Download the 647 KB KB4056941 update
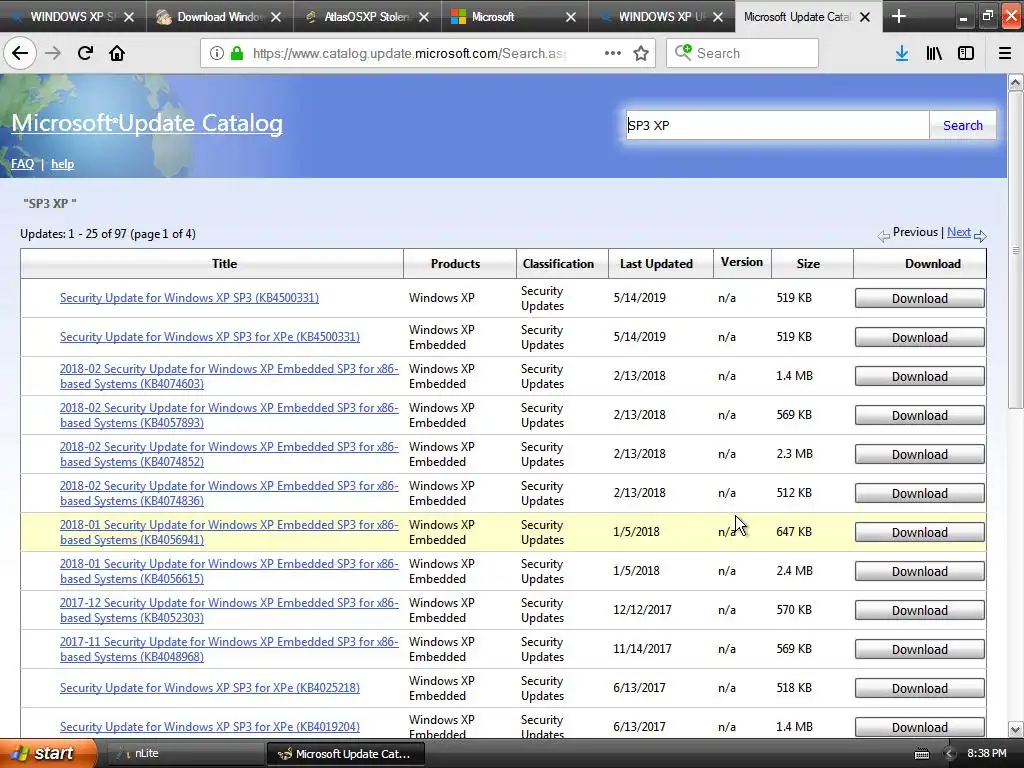Screen dimensions: 1024x768 pos(920,533)
